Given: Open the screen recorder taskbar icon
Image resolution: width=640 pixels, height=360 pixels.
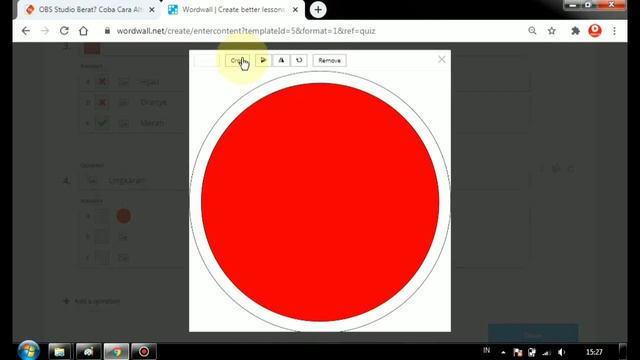Looking at the screenshot, I should tap(144, 351).
